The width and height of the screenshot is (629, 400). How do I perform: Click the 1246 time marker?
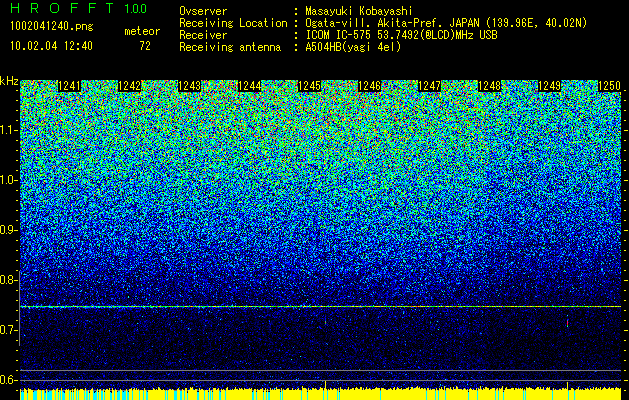(369, 86)
